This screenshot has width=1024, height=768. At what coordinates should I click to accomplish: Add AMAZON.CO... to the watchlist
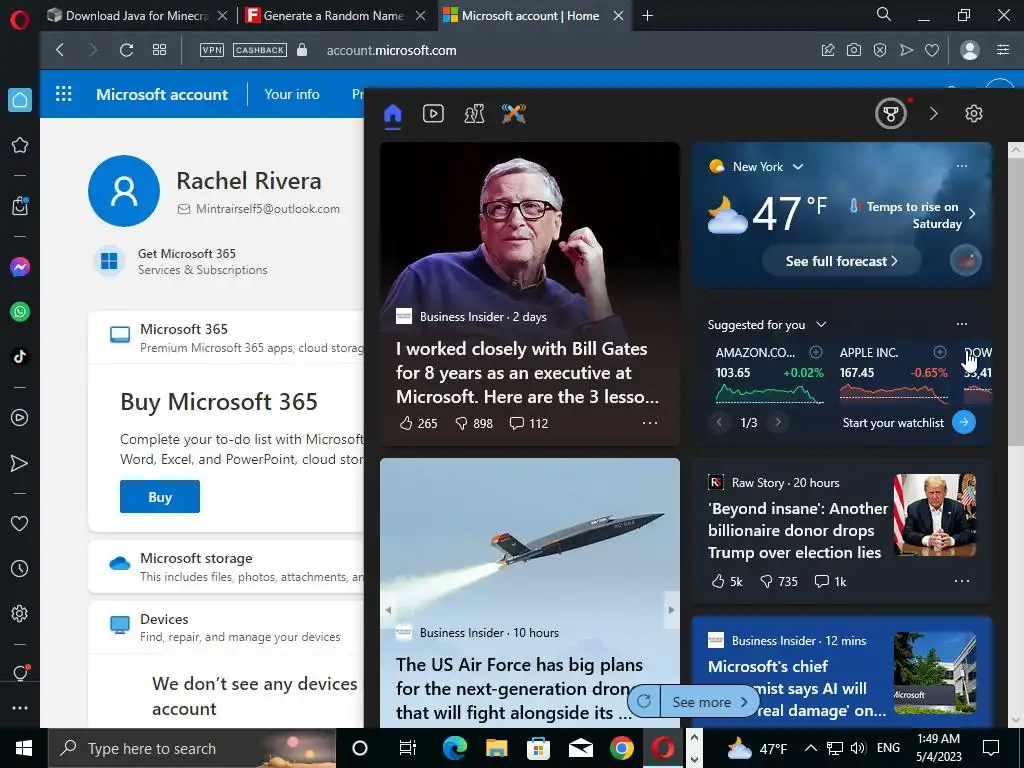tap(816, 353)
